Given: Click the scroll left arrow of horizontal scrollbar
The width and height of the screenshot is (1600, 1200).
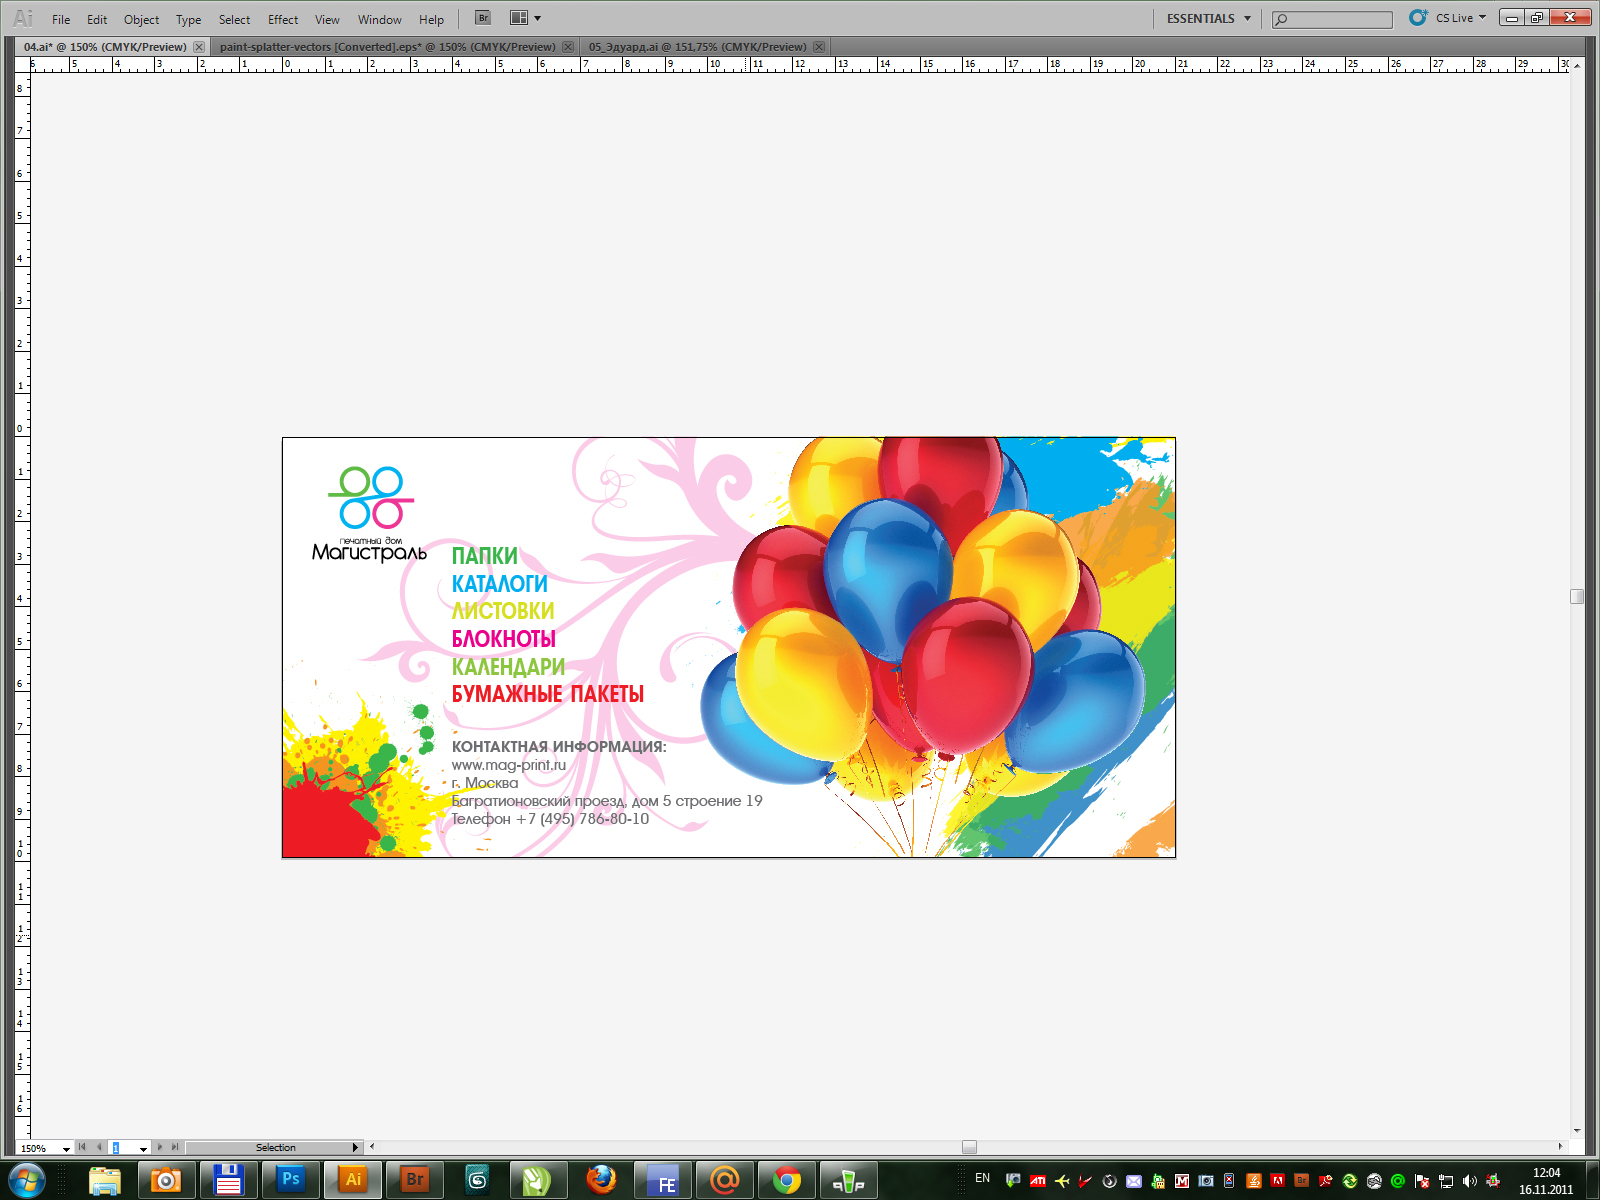Looking at the screenshot, I should point(372,1147).
